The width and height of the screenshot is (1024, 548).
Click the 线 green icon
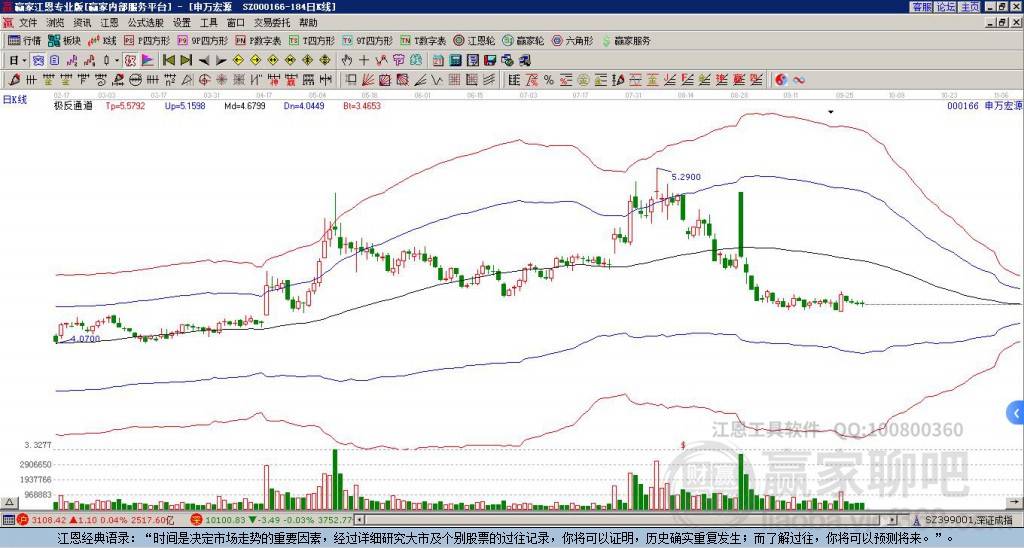pos(415,61)
